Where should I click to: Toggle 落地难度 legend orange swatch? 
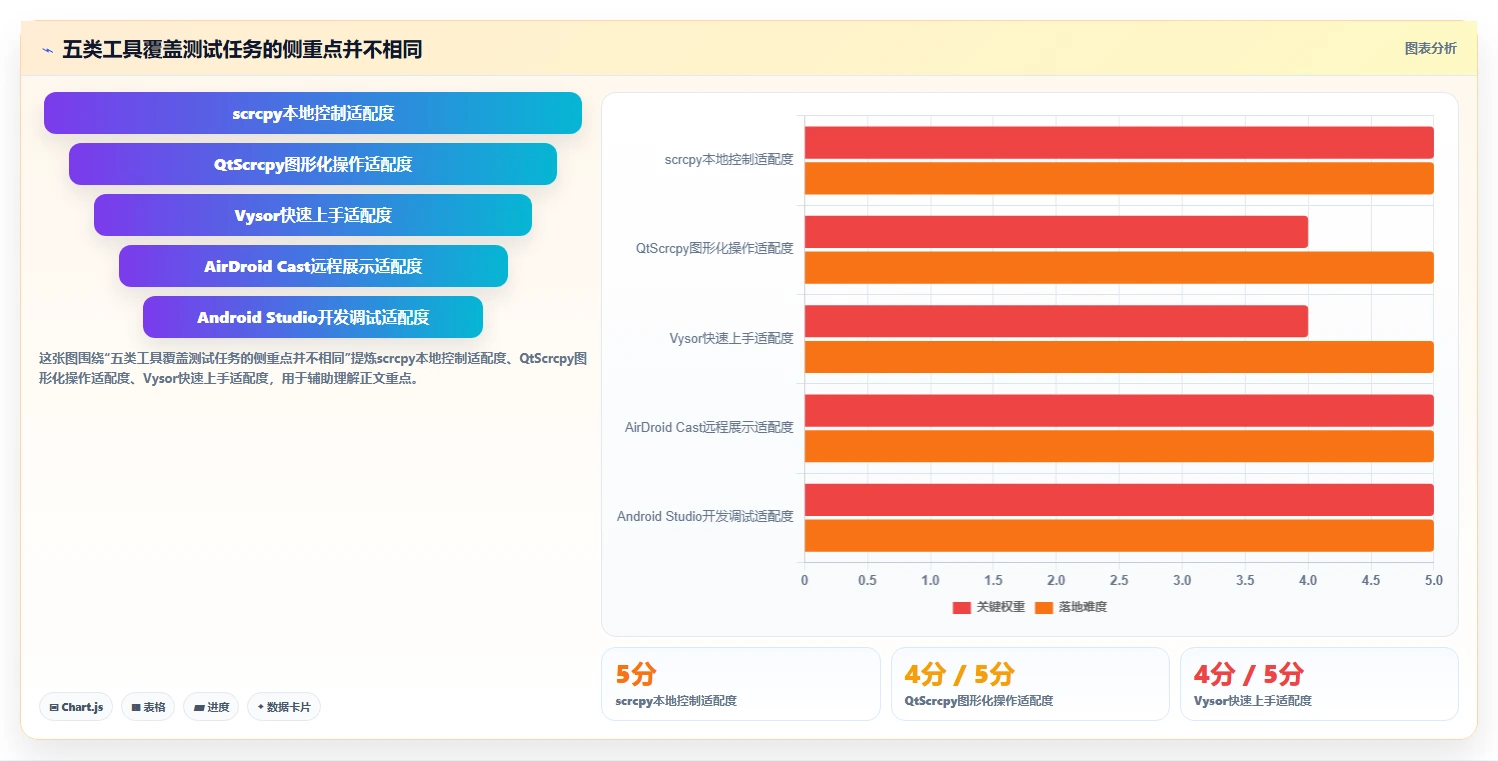click(x=1044, y=607)
